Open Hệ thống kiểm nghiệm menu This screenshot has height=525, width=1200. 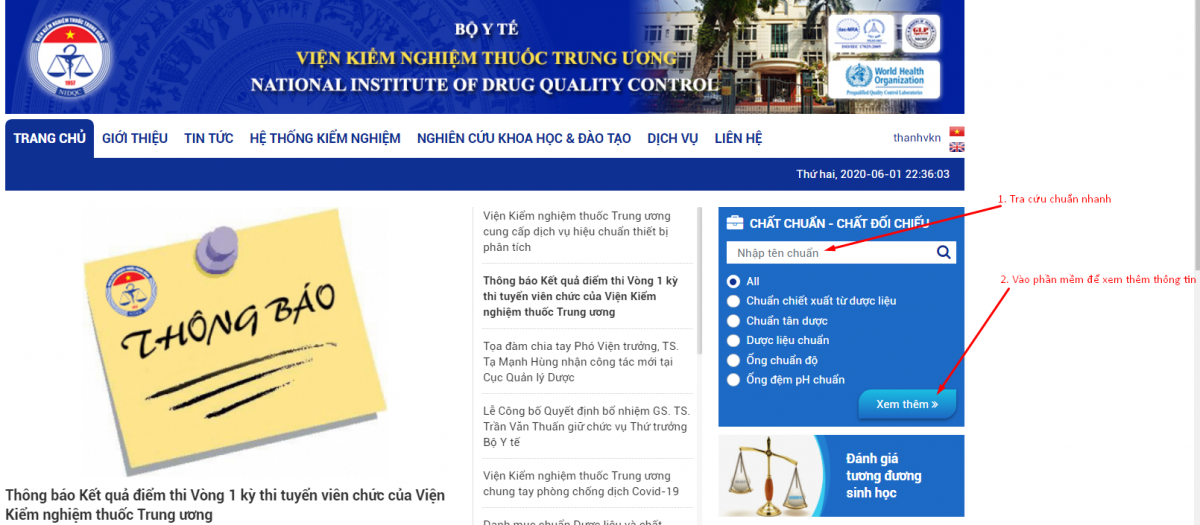click(x=325, y=139)
